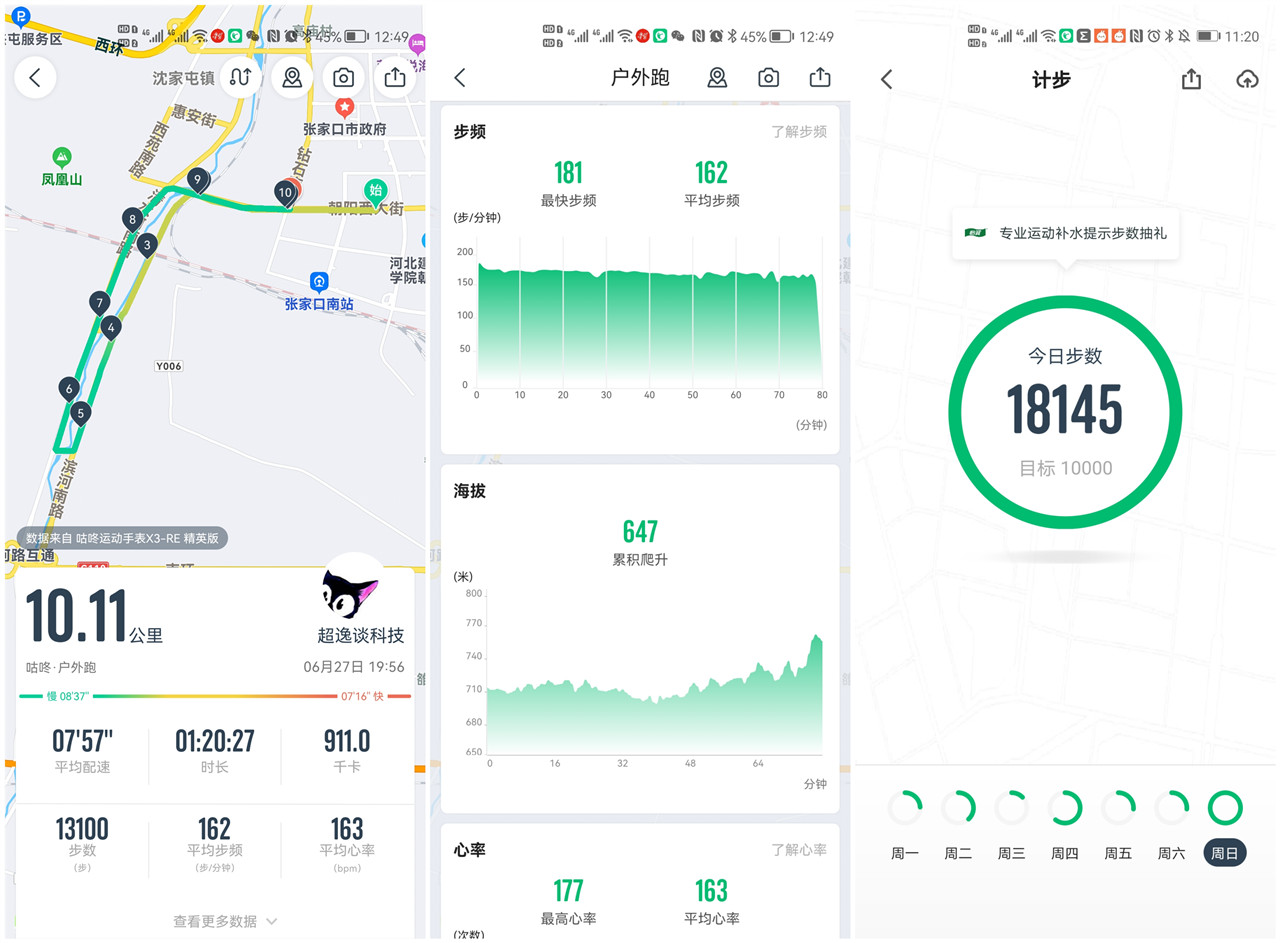Tap the 07'57" 平均配速 value
This screenshot has width=1280, height=943.
[82, 741]
